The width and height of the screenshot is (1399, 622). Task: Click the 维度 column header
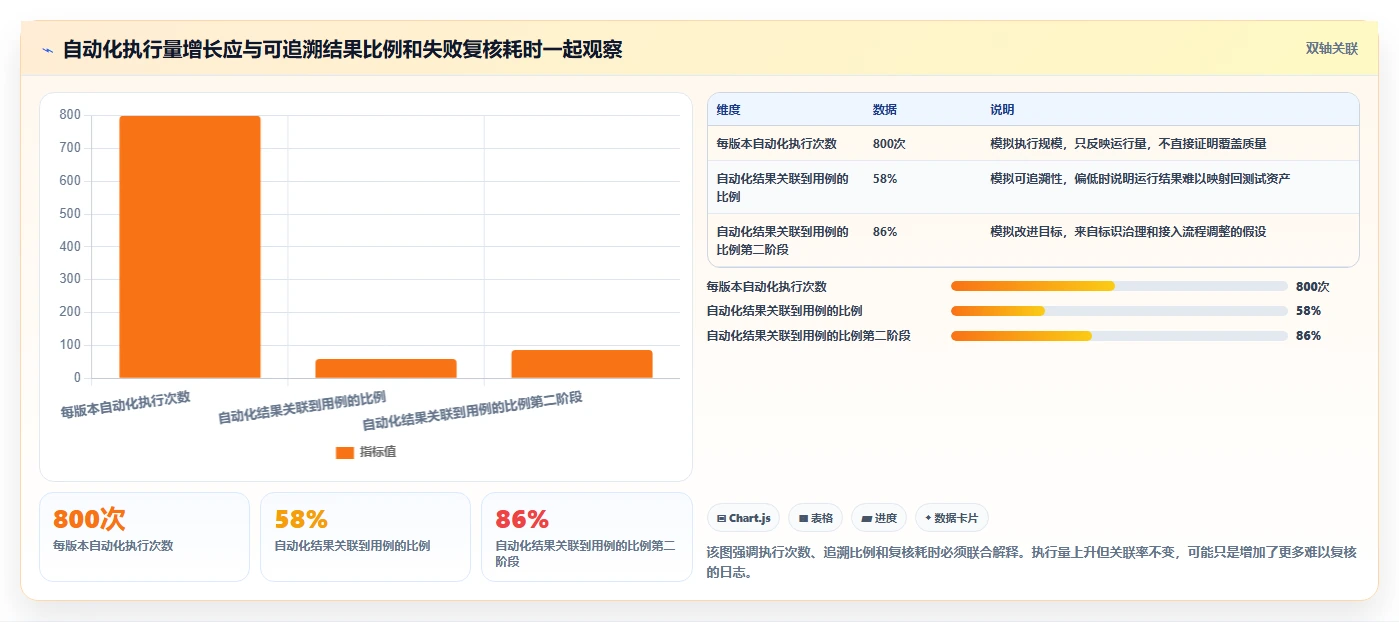(x=728, y=110)
